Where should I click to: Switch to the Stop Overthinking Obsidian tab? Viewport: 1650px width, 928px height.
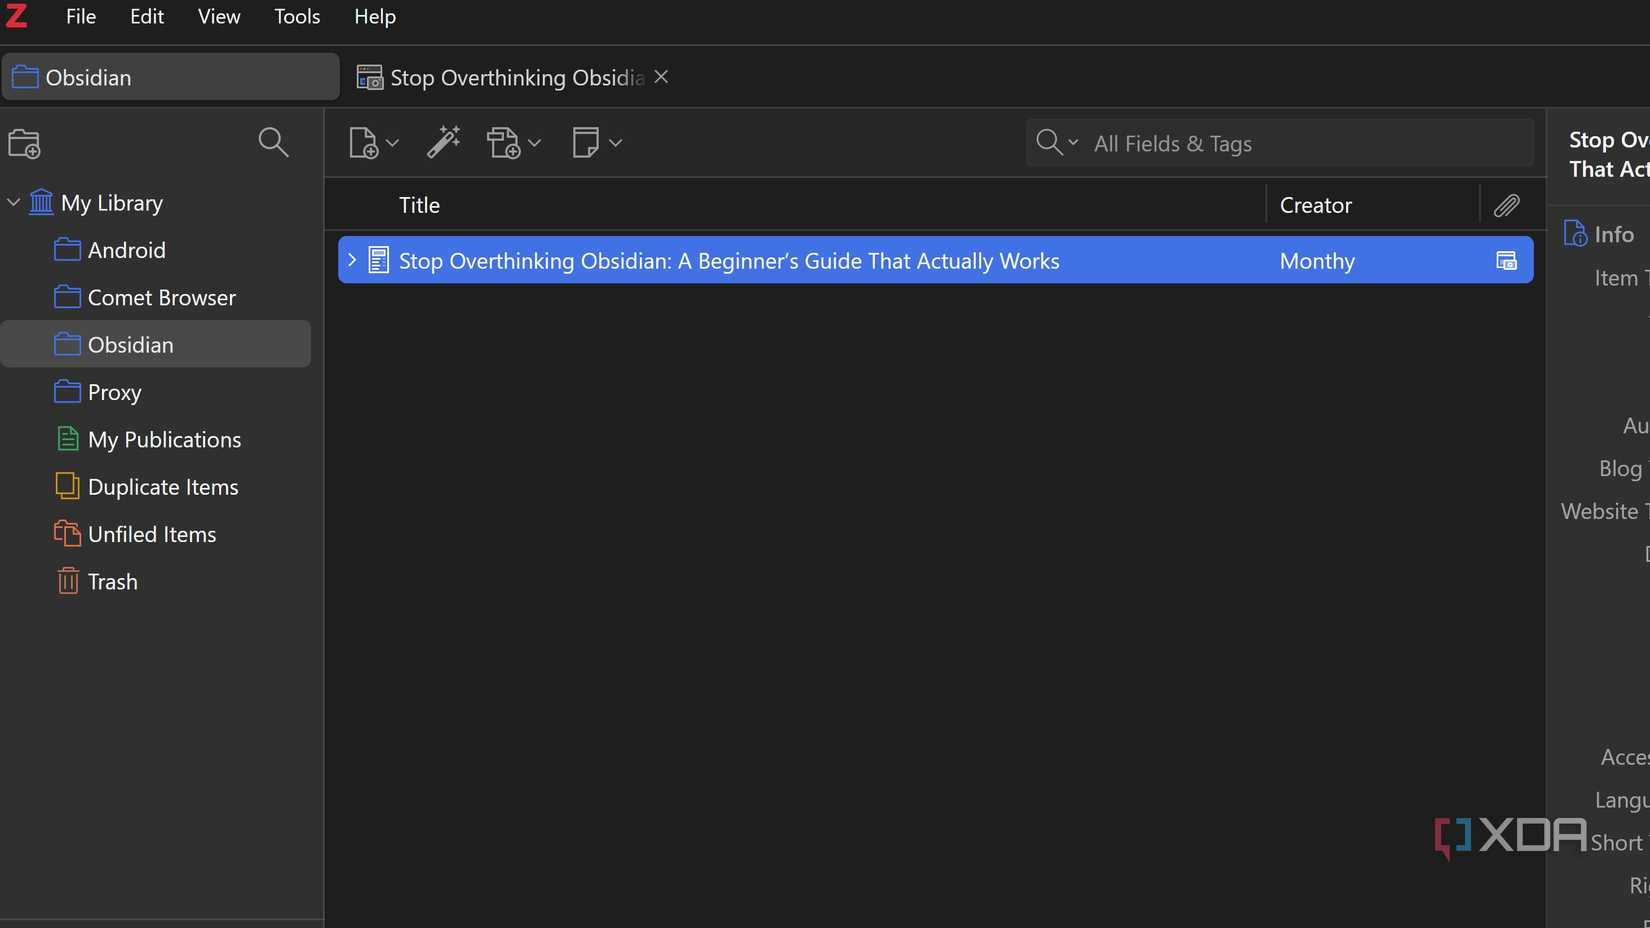pos(500,77)
